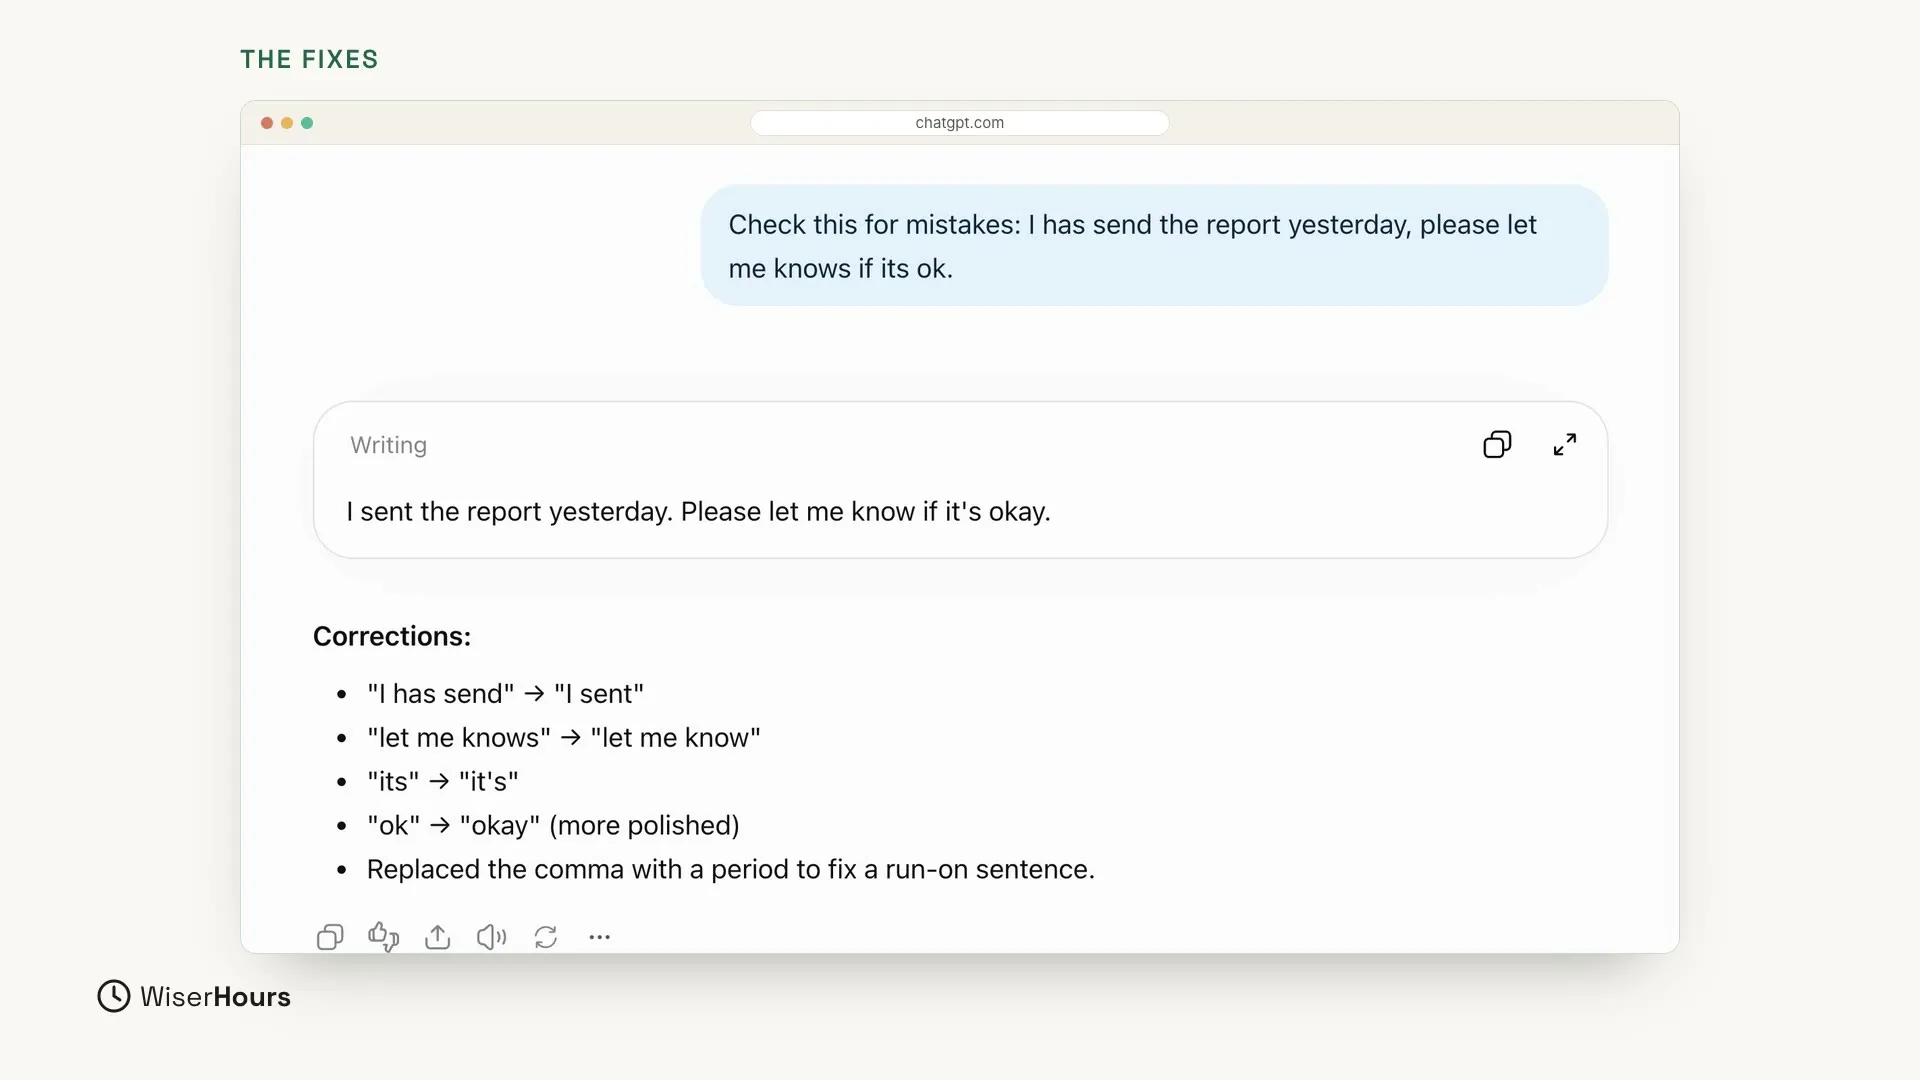The height and width of the screenshot is (1080, 1920).
Task: Click bullet "its" → "it's"
Action: click(x=443, y=782)
